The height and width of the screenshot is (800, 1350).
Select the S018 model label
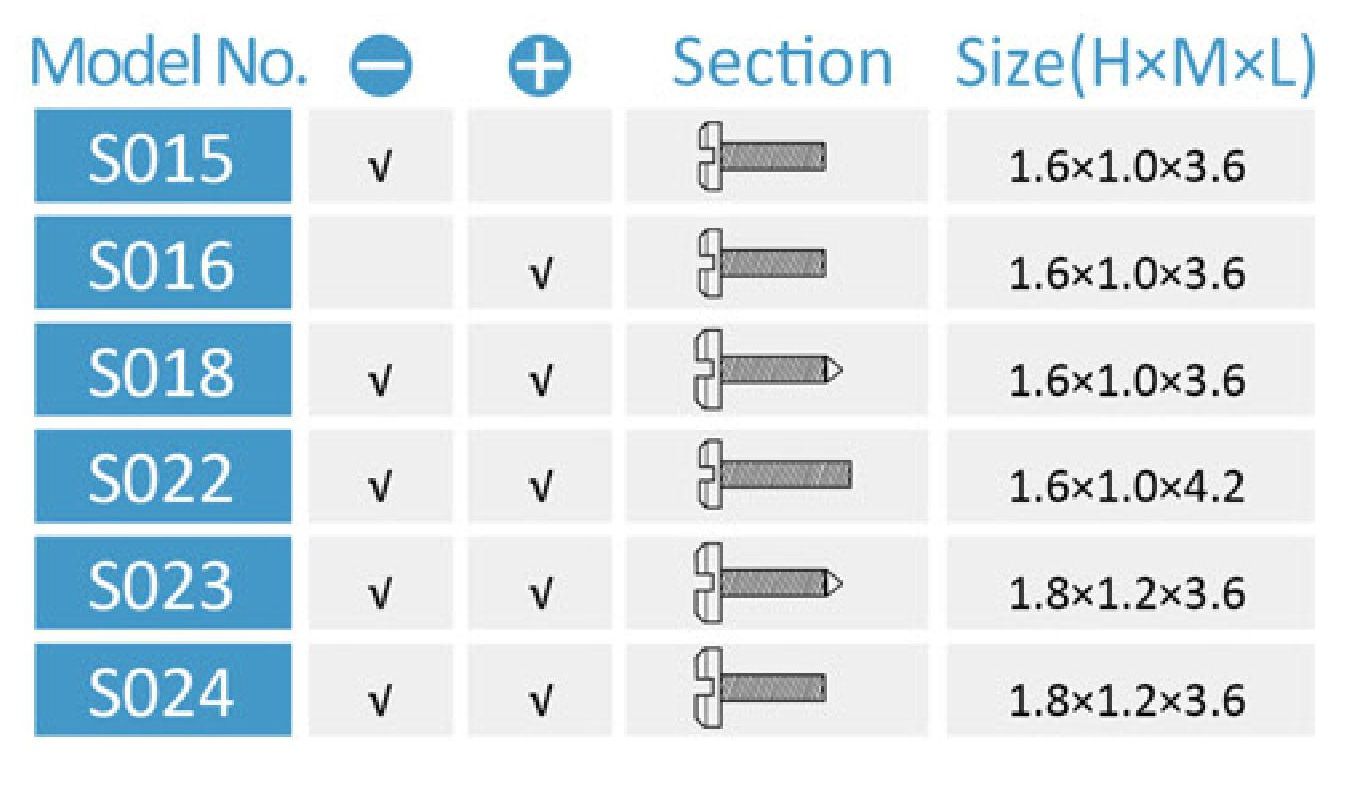point(163,370)
